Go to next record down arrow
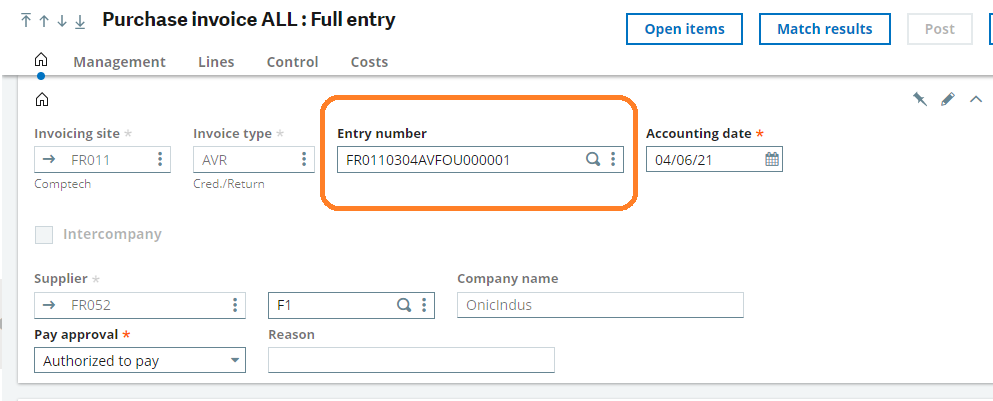The image size is (993, 401). point(62,20)
